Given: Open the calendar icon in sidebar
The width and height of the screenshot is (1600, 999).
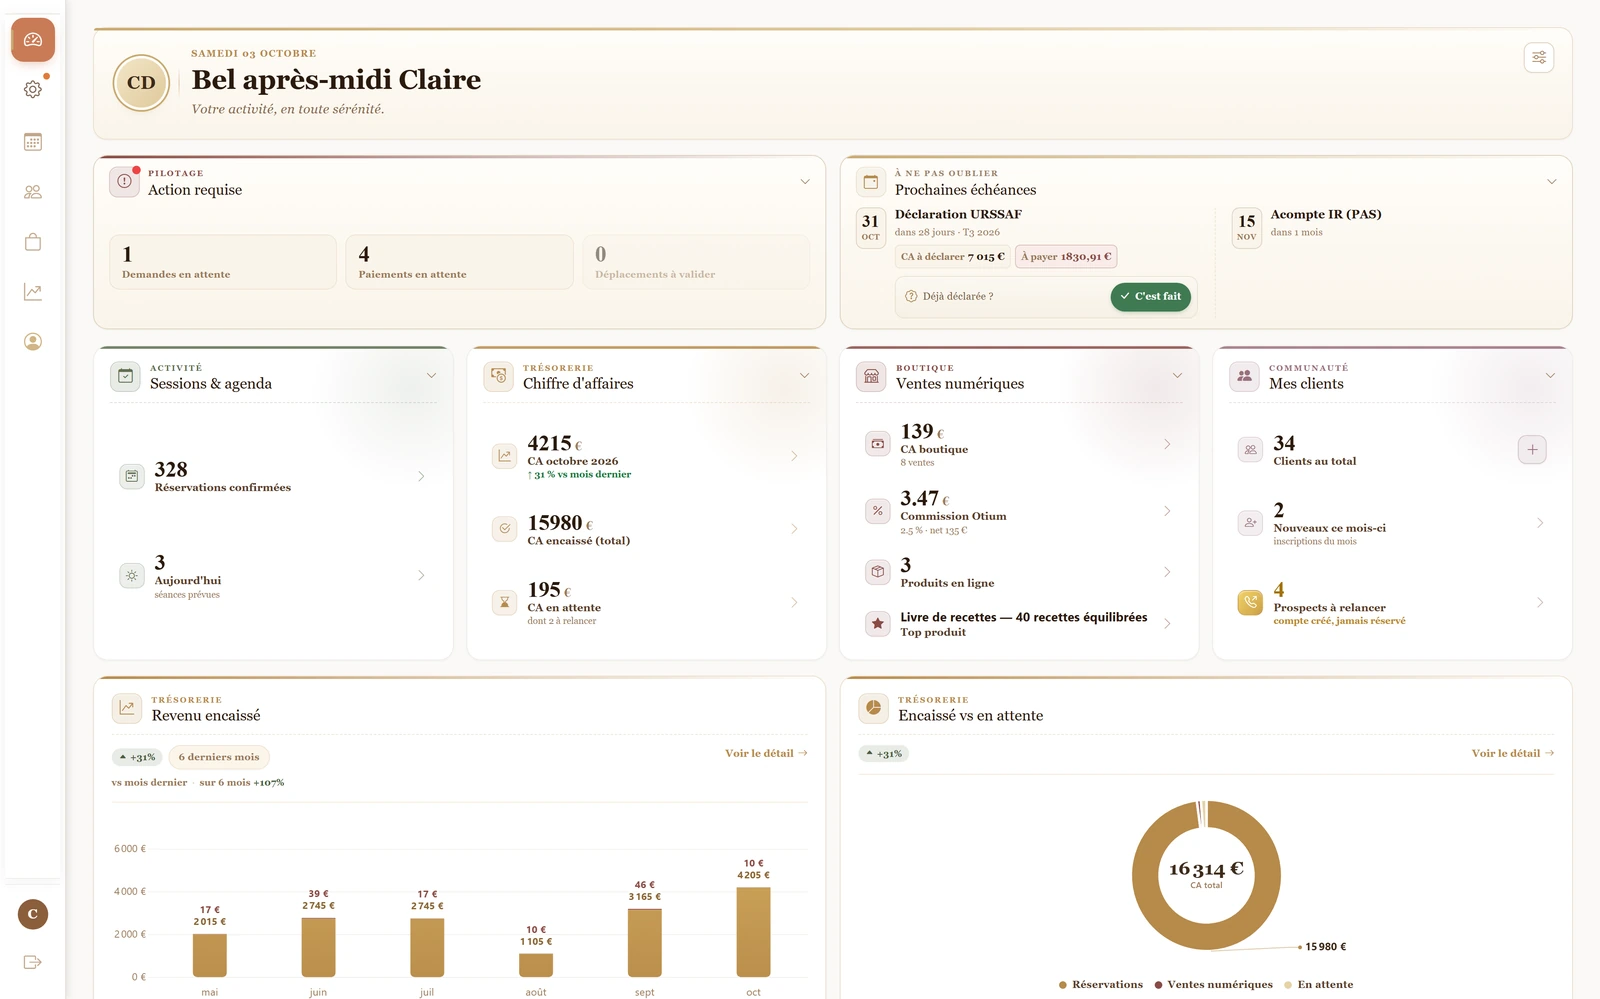Looking at the screenshot, I should 33,142.
